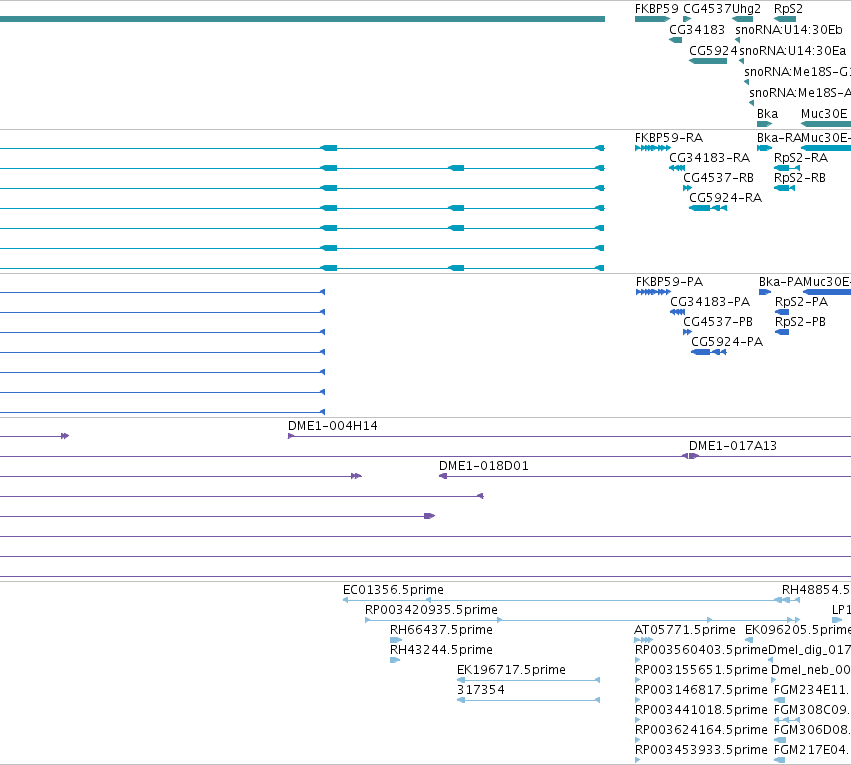Screen dimensions: 851x765
Task: Click the CG34183-RA transcript label
Action: (x=709, y=158)
